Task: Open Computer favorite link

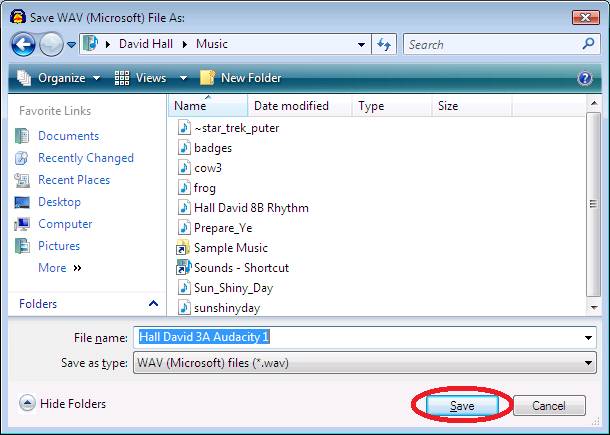Action: [65, 224]
